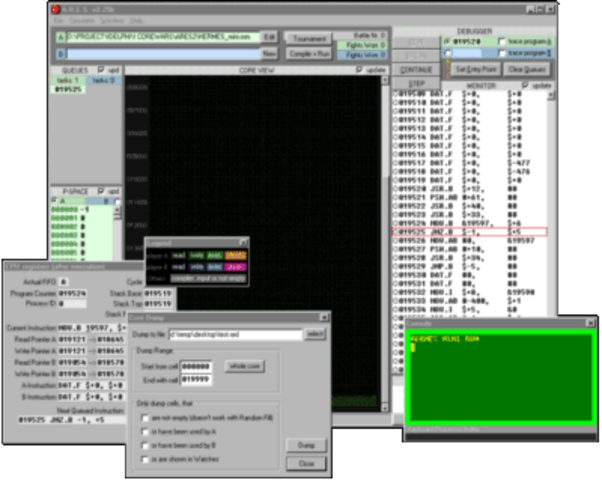Click Next Queued Instruction 019525 JMZ.B field

click(x=71, y=420)
